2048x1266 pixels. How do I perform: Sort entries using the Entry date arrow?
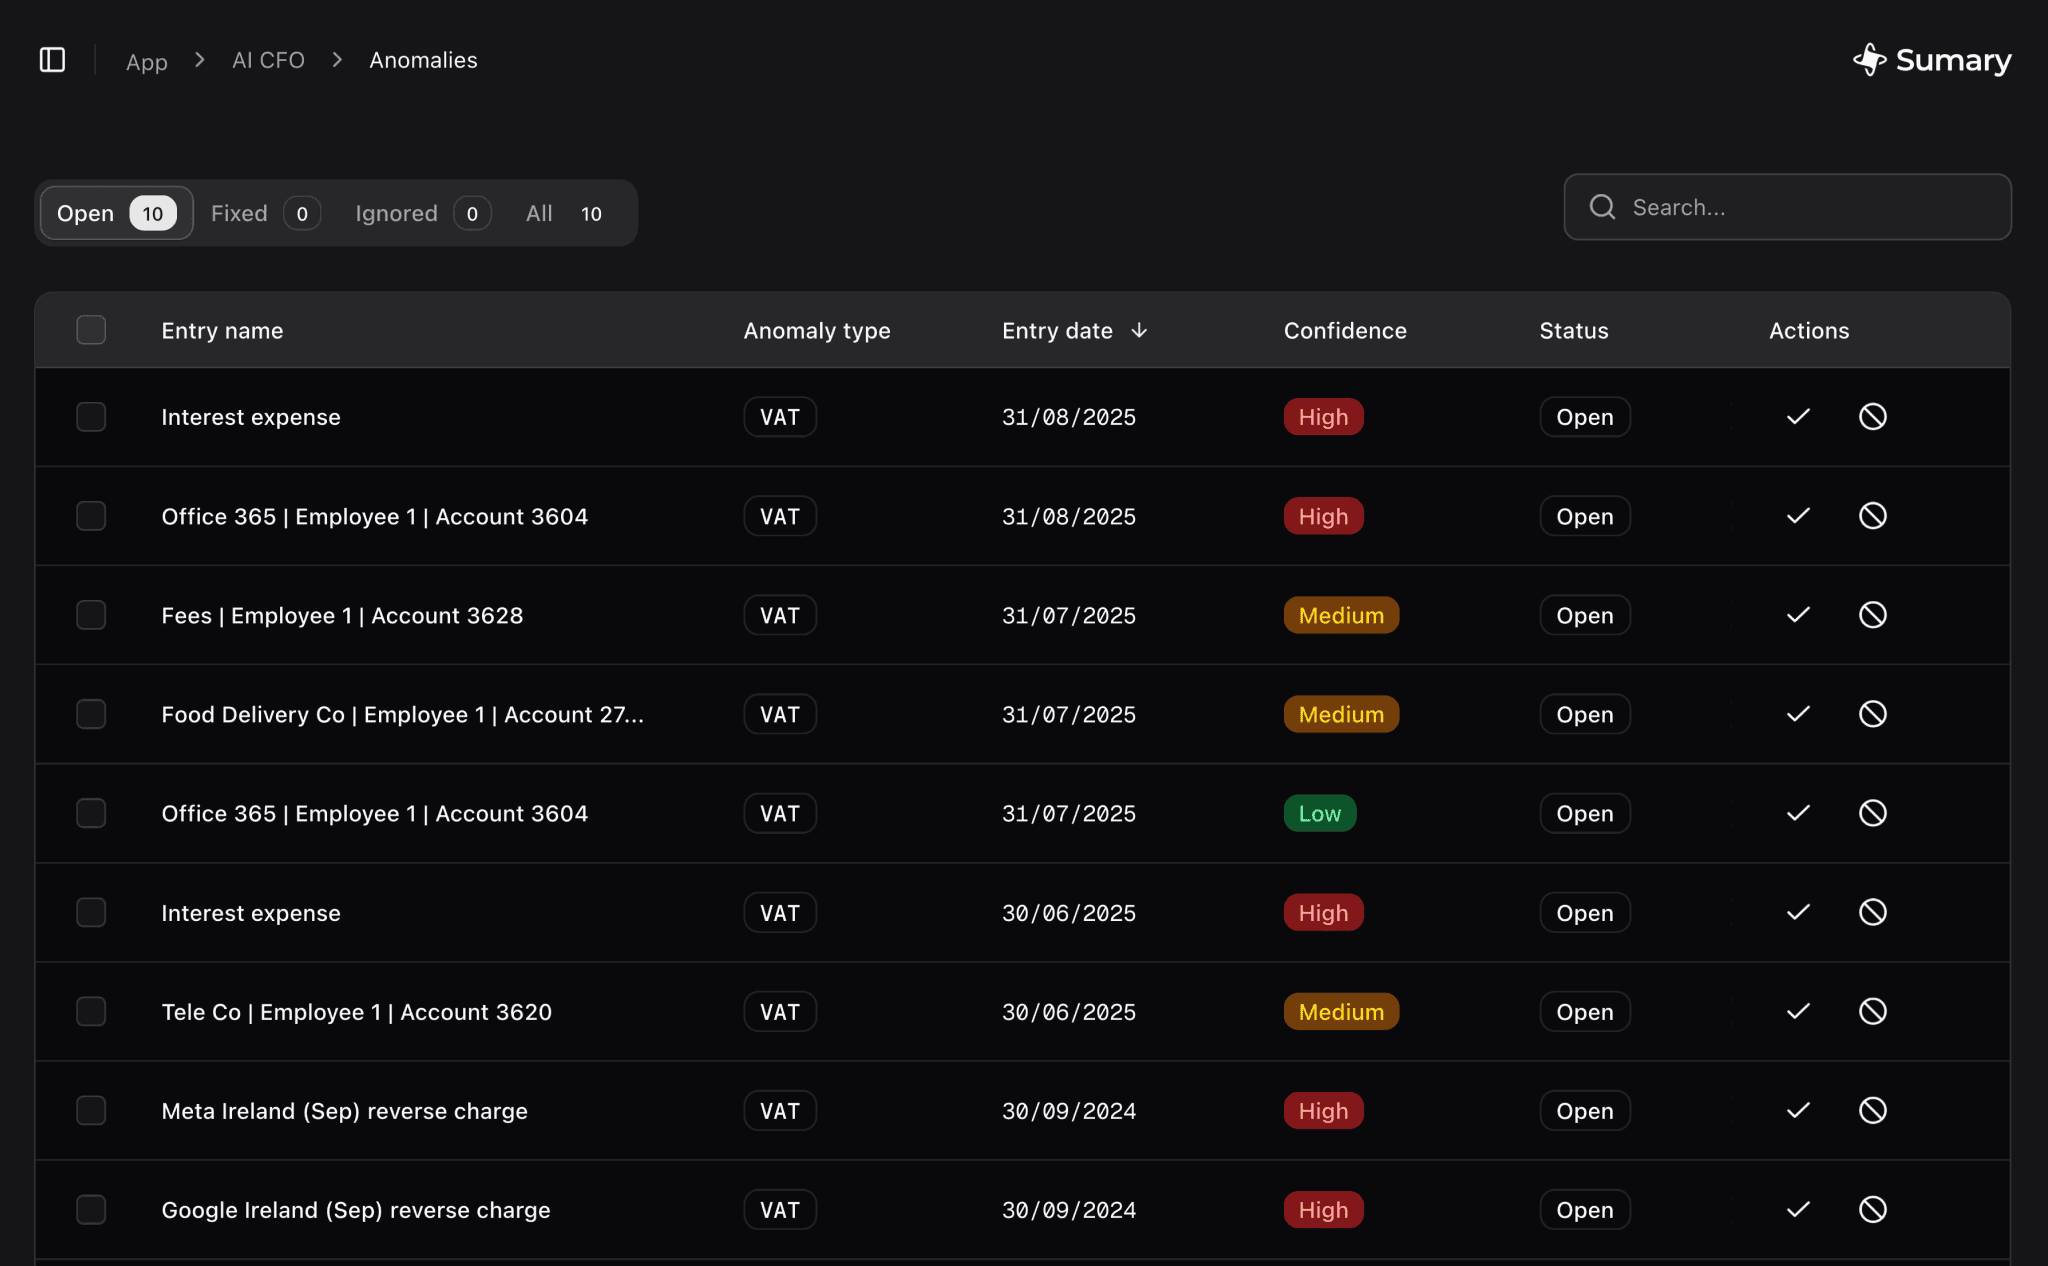point(1141,330)
